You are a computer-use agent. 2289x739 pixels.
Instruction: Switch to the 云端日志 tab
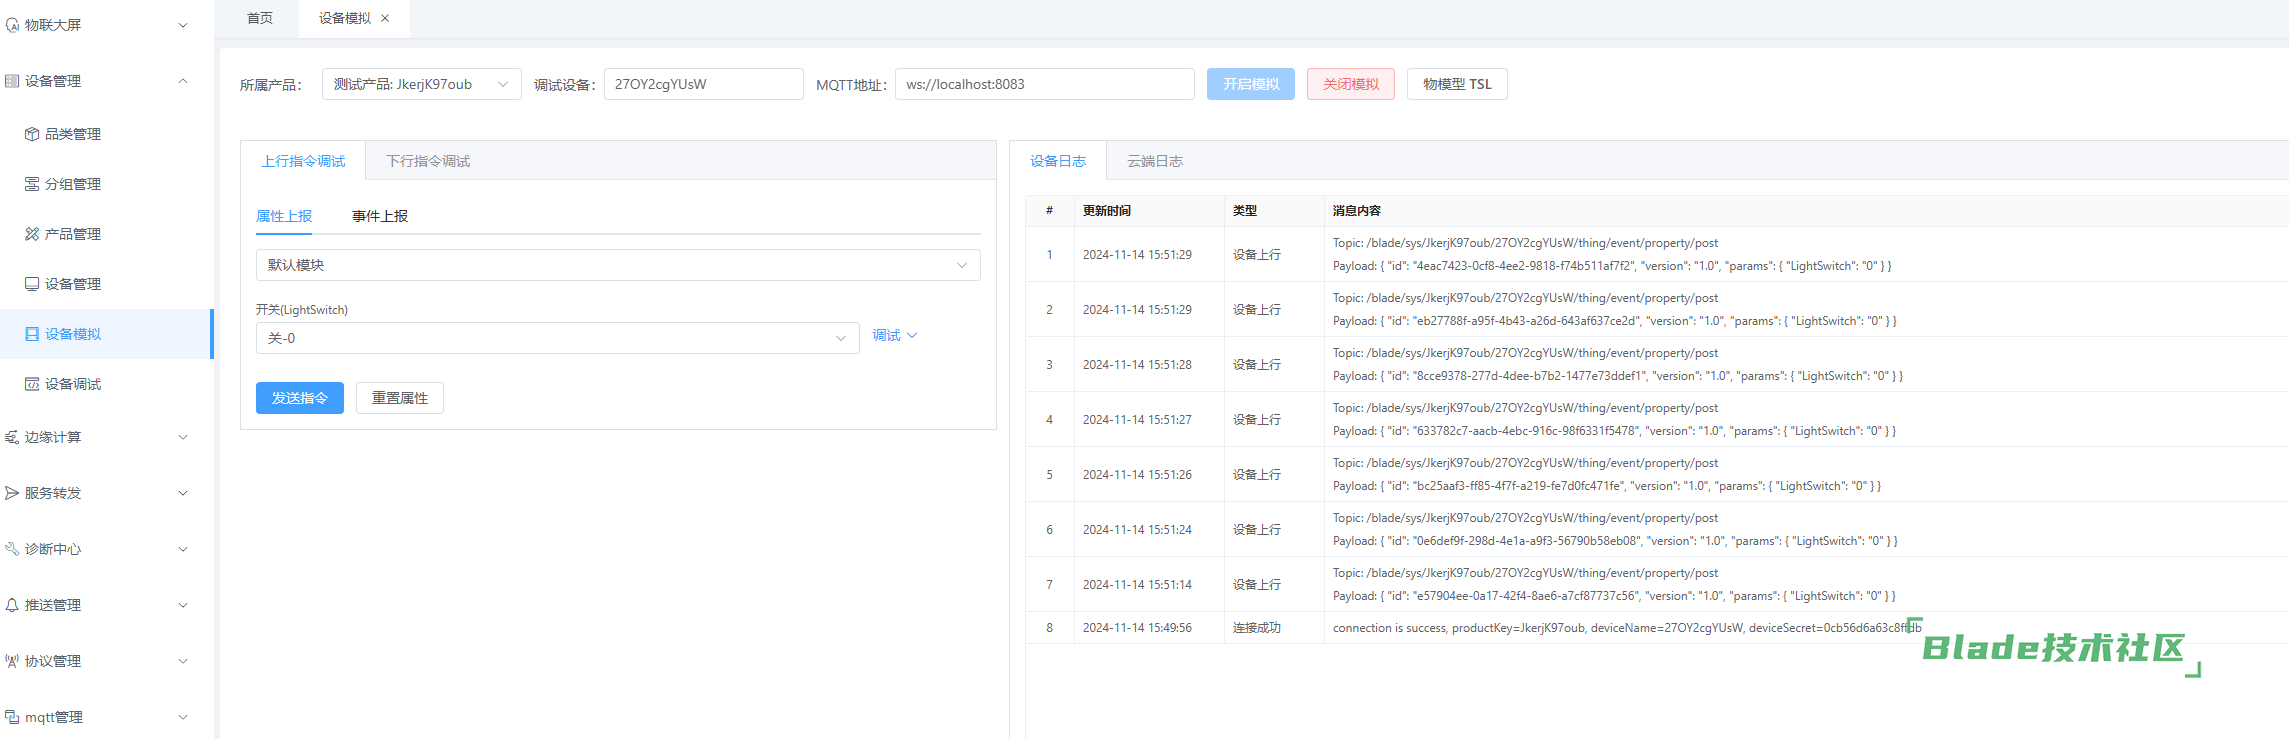pos(1155,161)
